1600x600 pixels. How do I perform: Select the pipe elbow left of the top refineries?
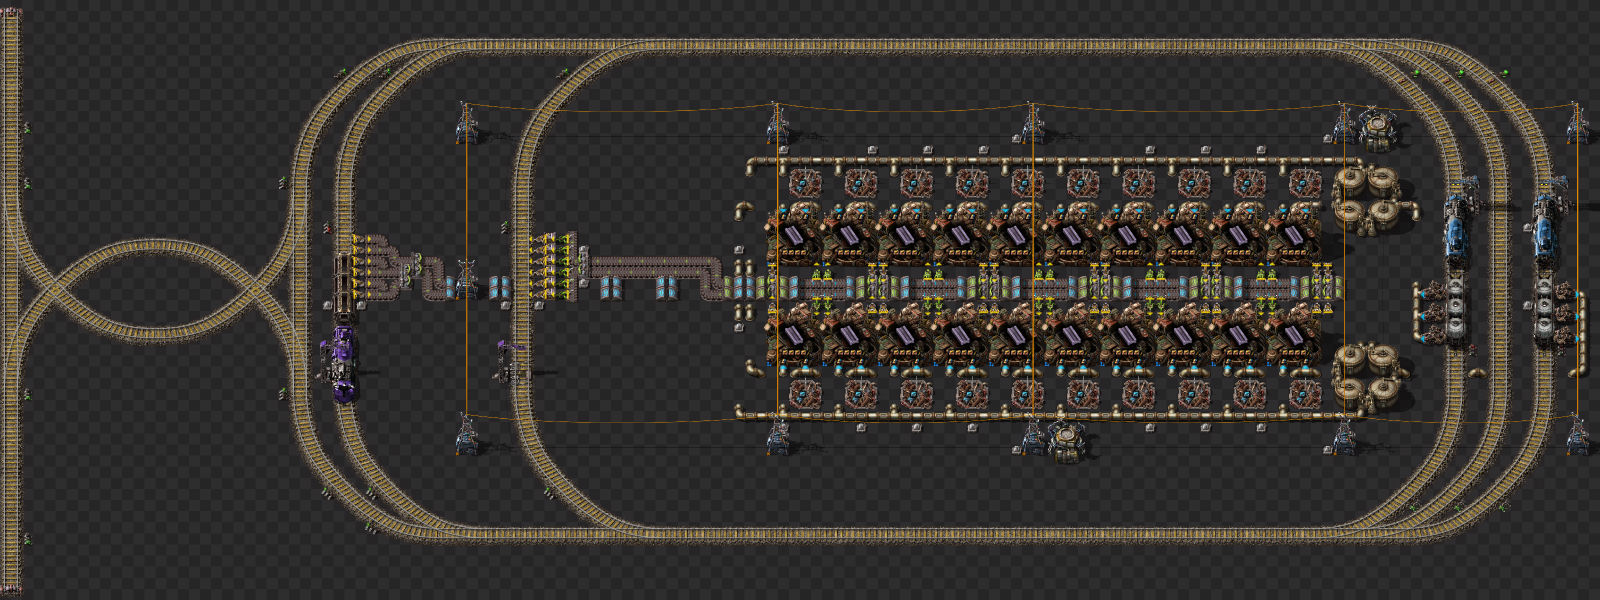tap(745, 210)
